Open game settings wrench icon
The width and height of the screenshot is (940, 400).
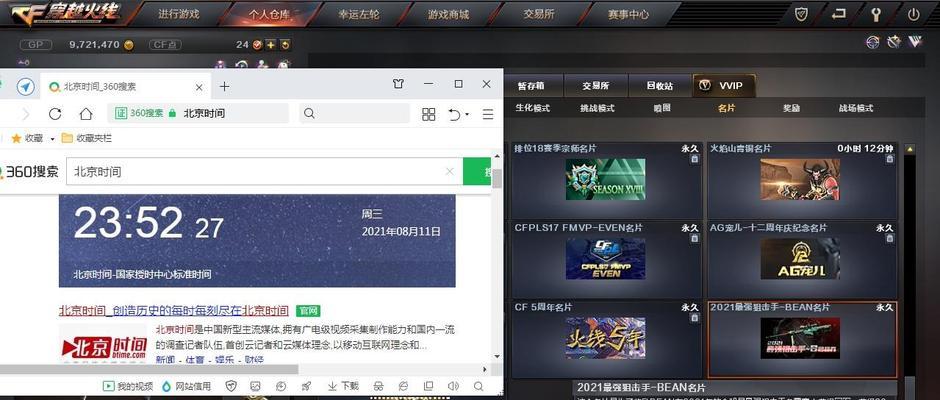coord(876,14)
